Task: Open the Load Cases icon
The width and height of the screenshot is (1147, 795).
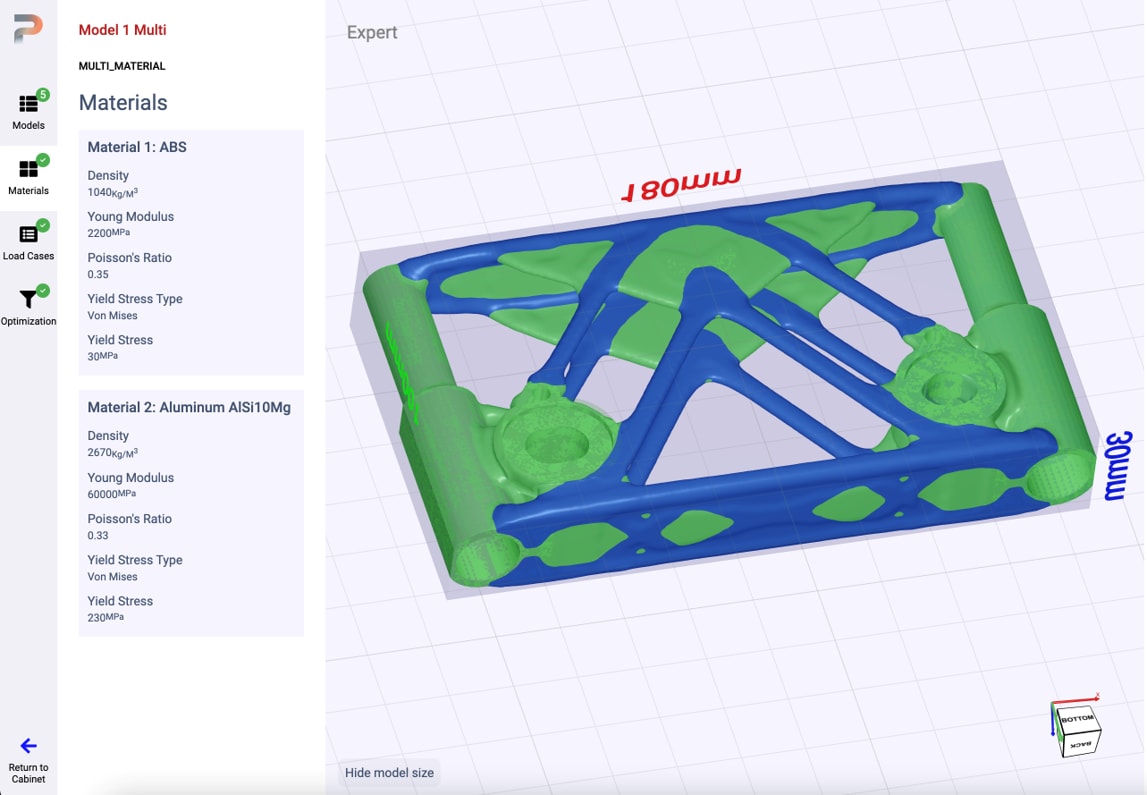Action: click(x=29, y=234)
